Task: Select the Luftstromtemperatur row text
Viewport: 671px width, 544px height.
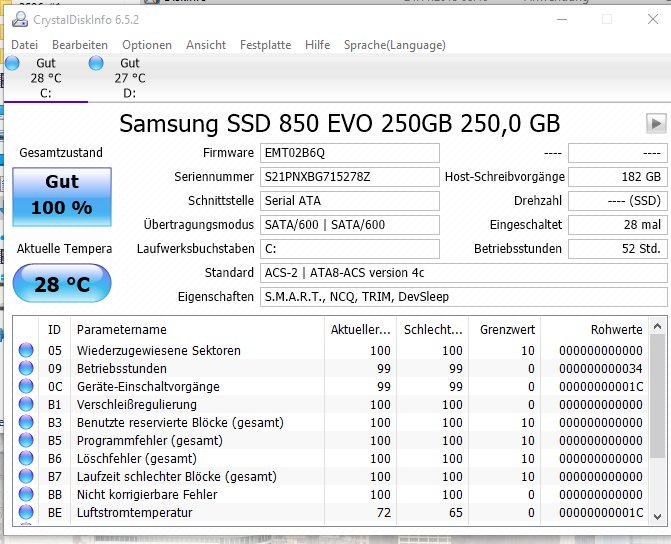Action: click(x=134, y=512)
